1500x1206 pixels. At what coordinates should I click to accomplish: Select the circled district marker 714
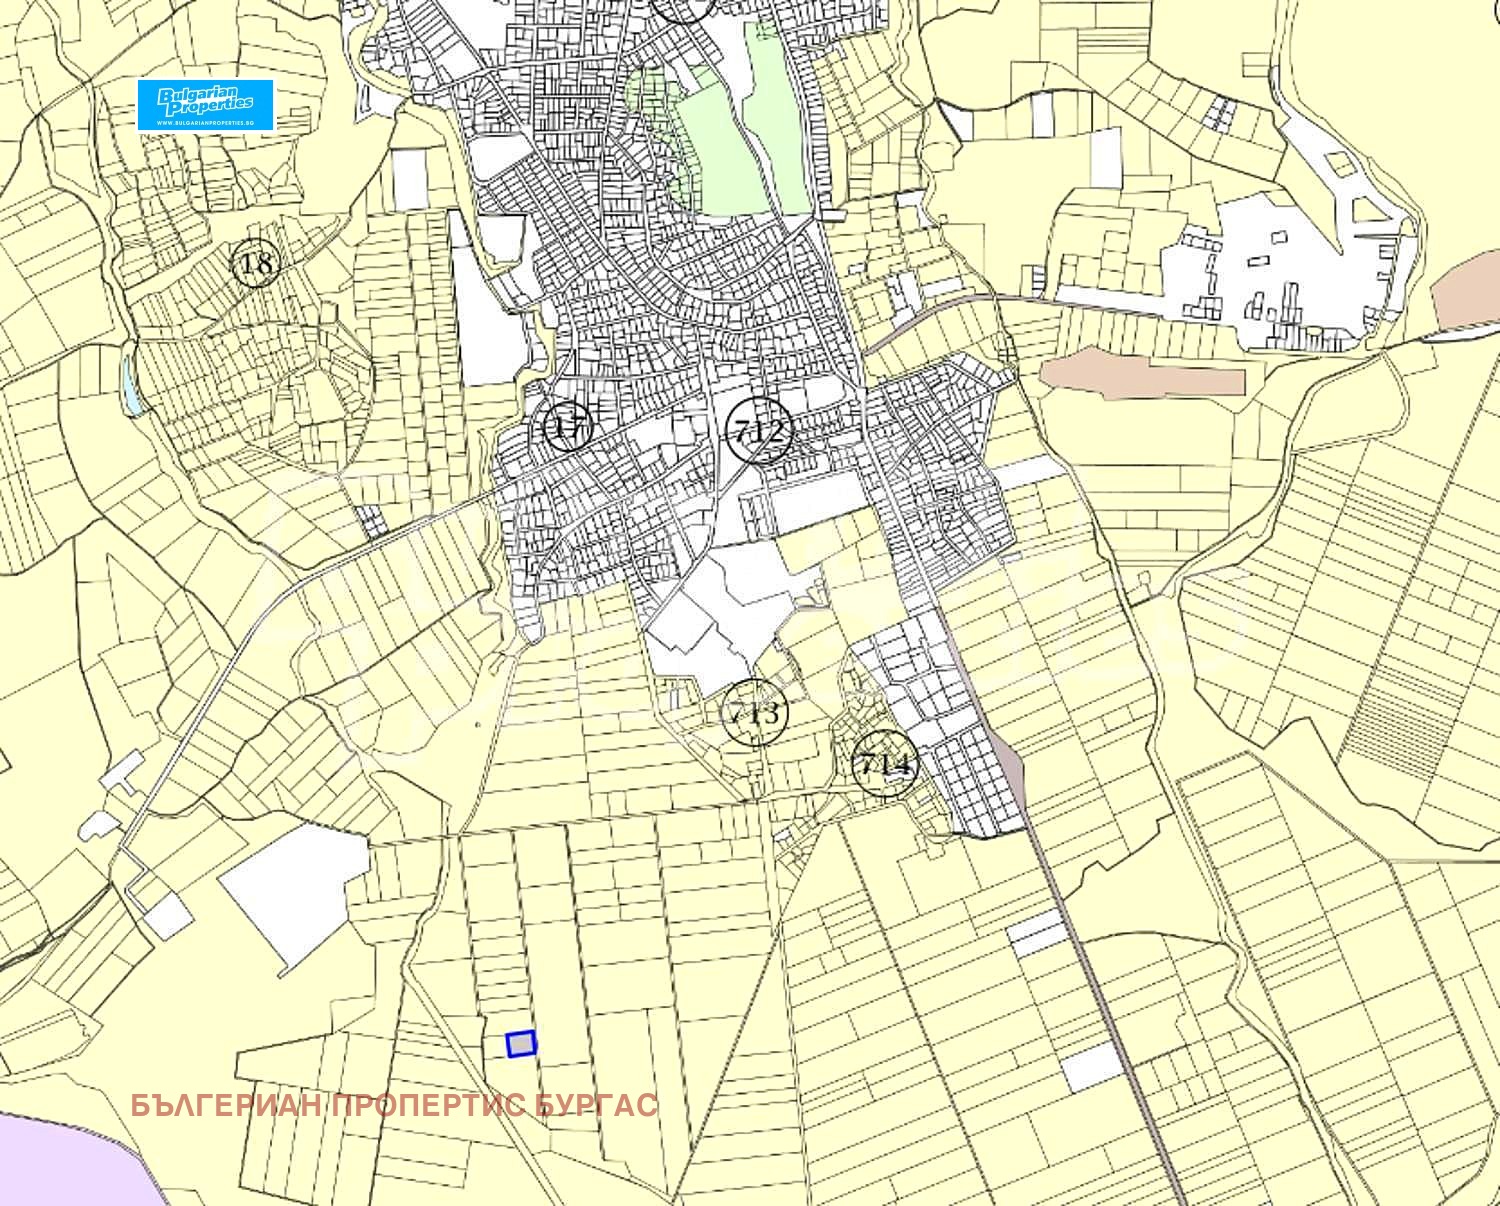click(884, 766)
